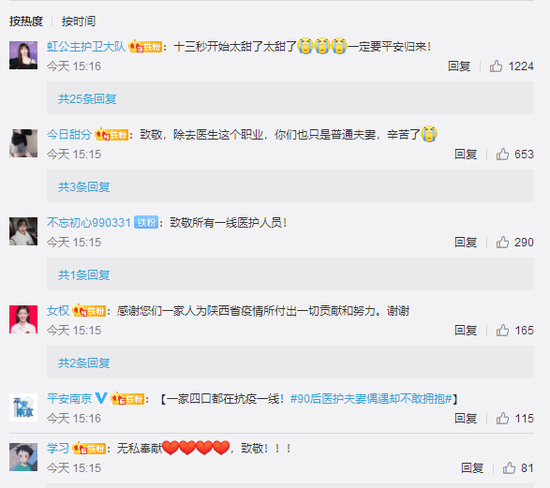Click 铁粉 badge next to 虹公主护卫大队
The height and width of the screenshot is (488, 550).
tap(146, 46)
